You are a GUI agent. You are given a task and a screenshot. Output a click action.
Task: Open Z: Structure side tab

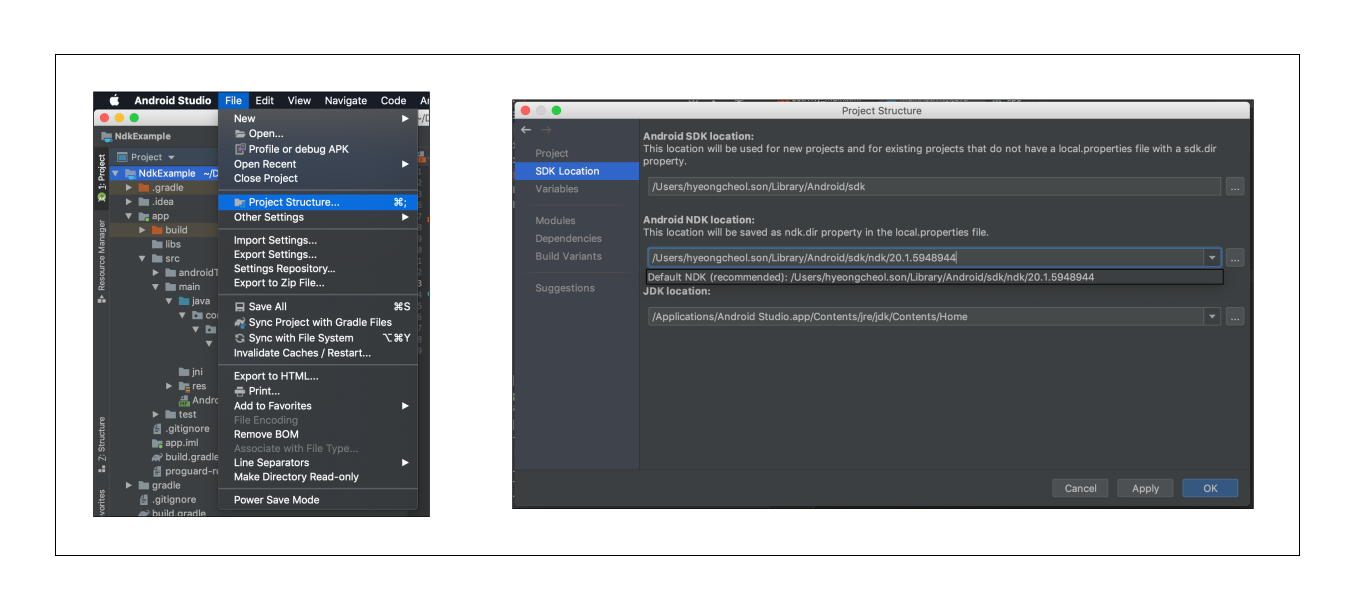tap(101, 444)
